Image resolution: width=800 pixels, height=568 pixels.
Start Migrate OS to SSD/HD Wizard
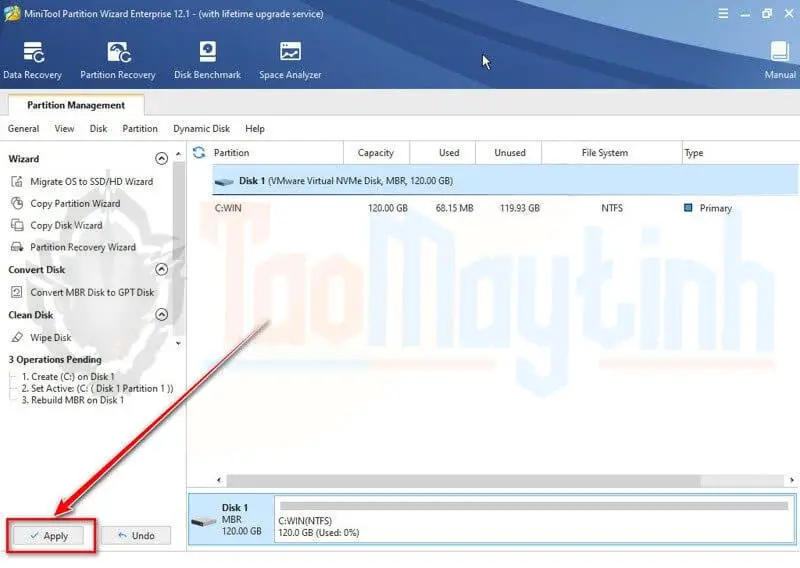pyautogui.click(x=90, y=182)
